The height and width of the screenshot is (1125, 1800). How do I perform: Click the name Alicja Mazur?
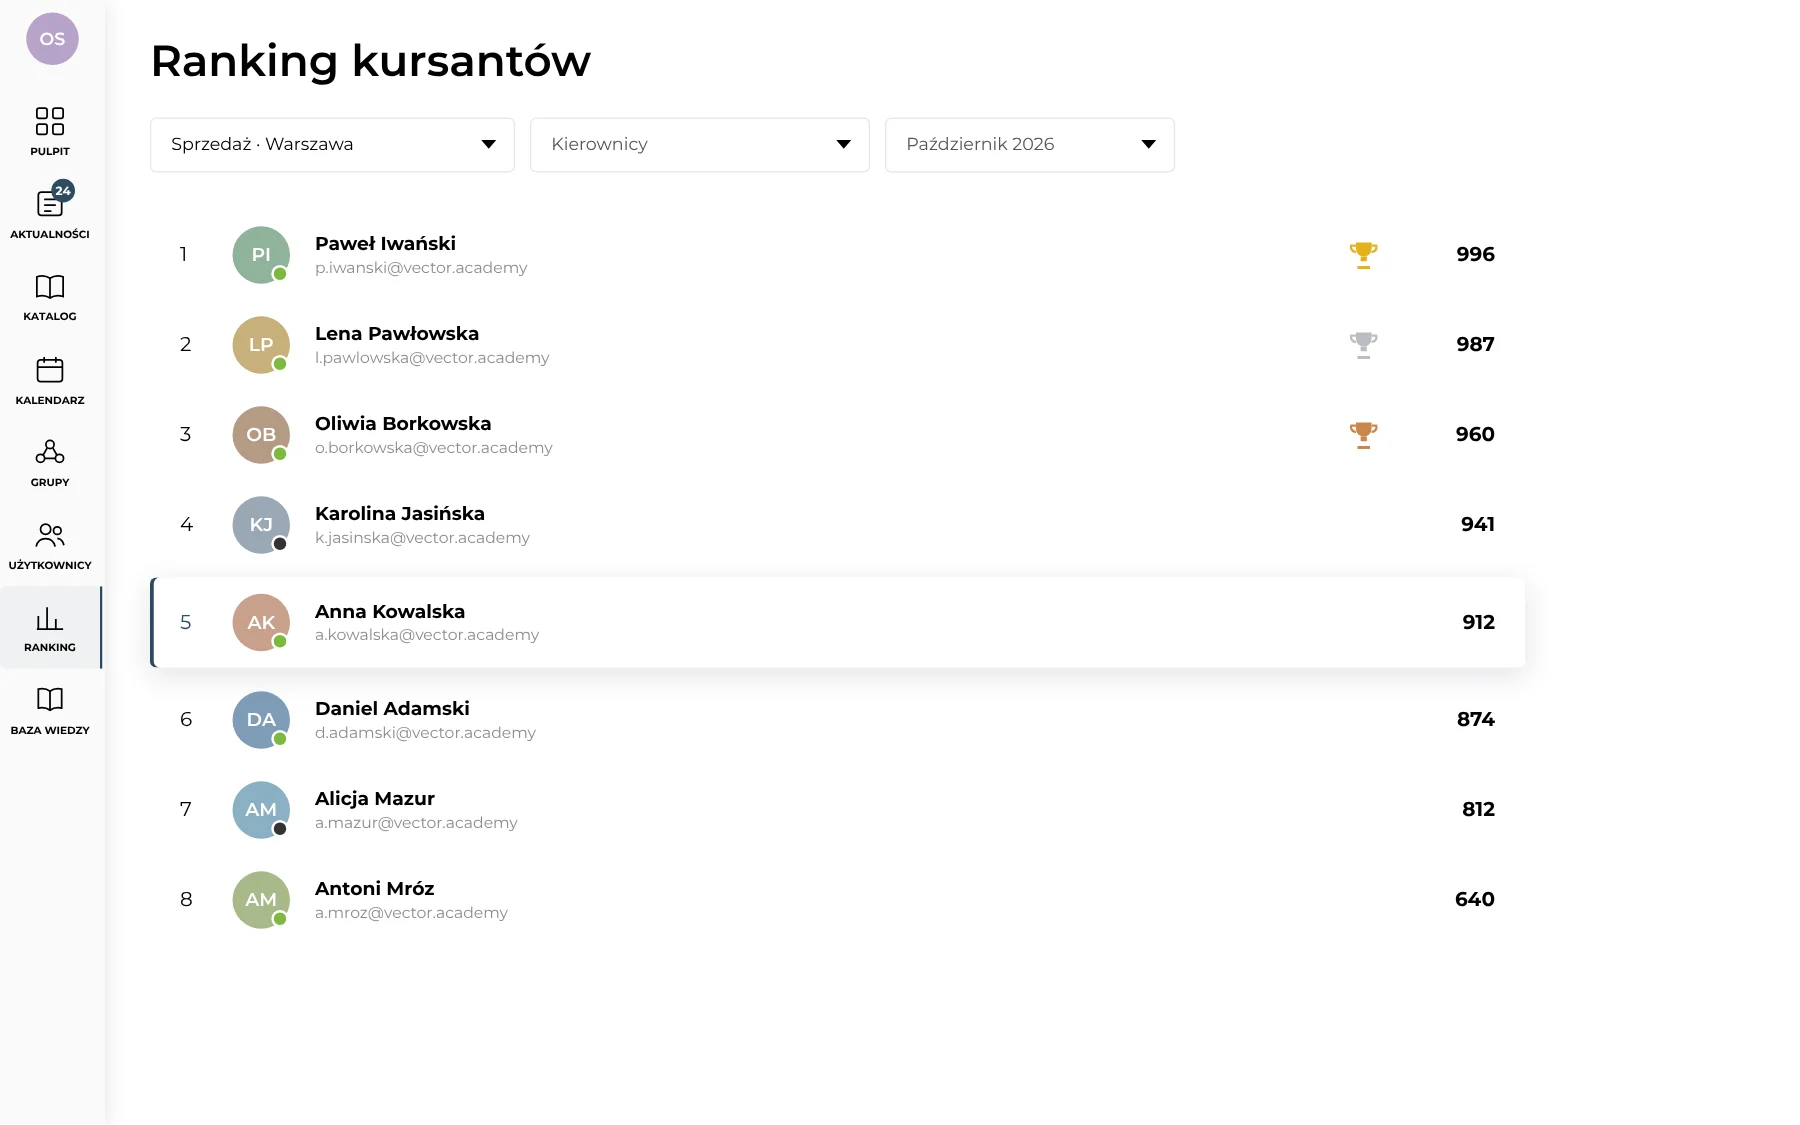tap(375, 799)
